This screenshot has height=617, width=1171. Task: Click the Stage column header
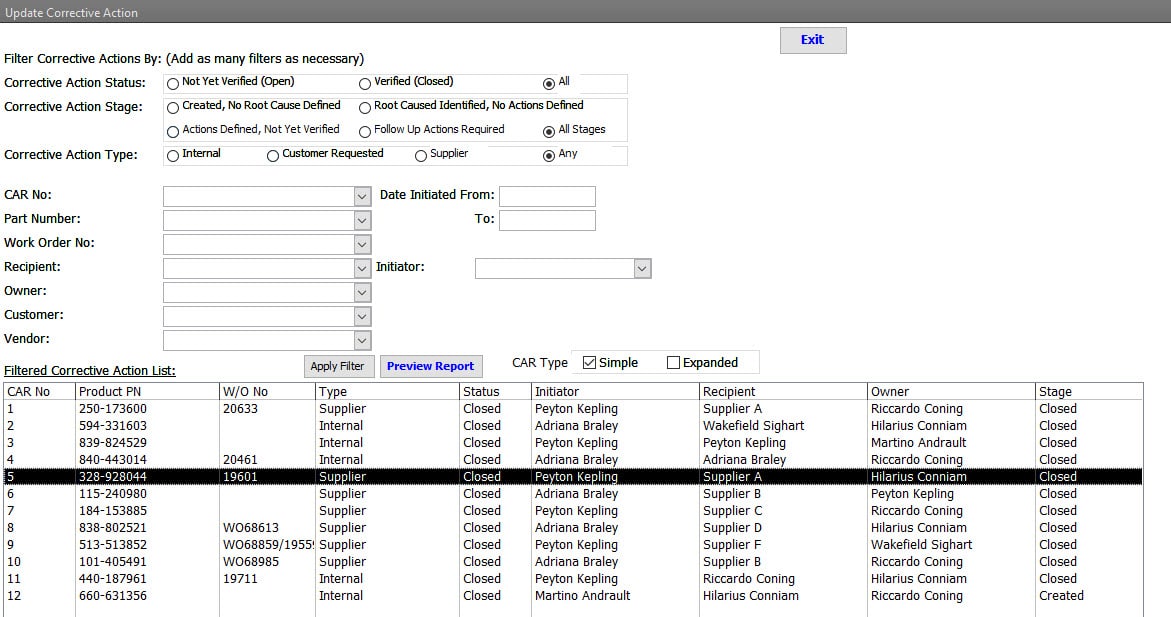click(1089, 391)
